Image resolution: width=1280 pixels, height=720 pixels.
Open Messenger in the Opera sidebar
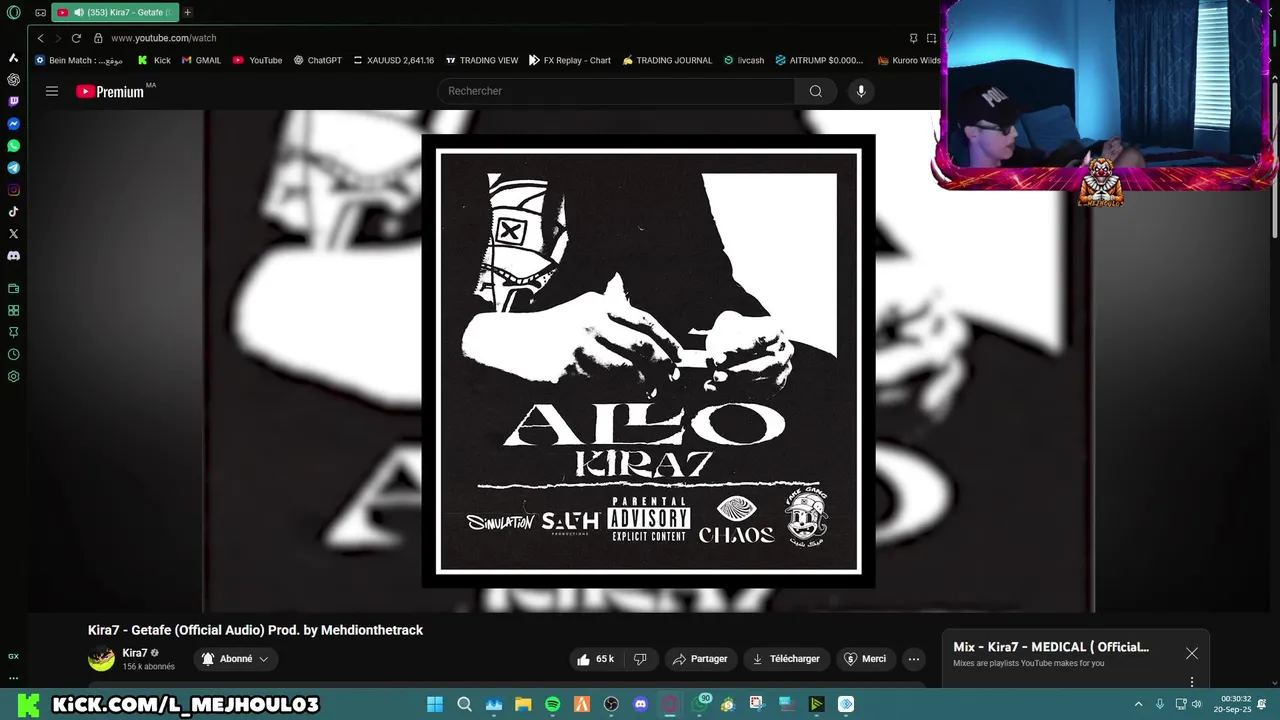coord(13,124)
